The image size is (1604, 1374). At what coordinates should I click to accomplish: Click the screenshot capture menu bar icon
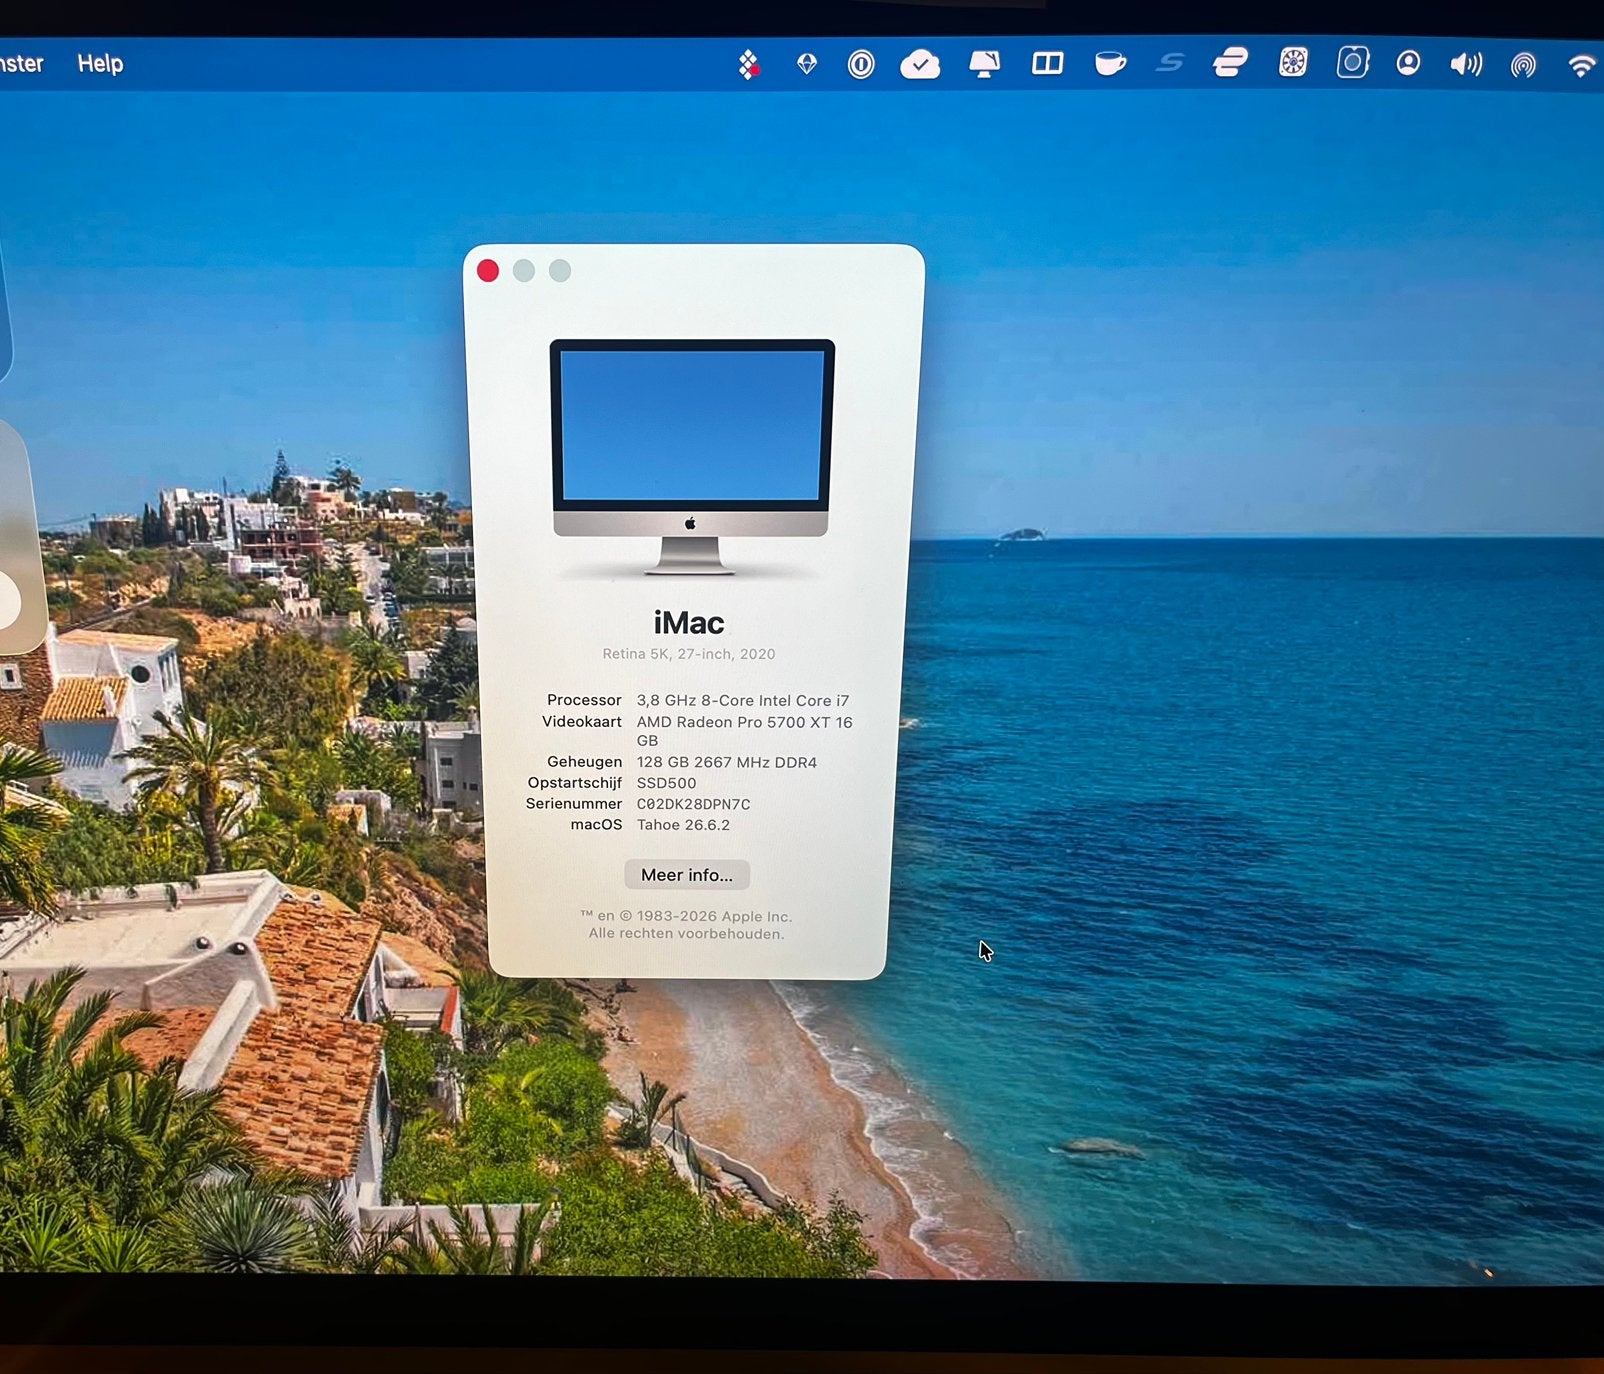tap(1352, 63)
